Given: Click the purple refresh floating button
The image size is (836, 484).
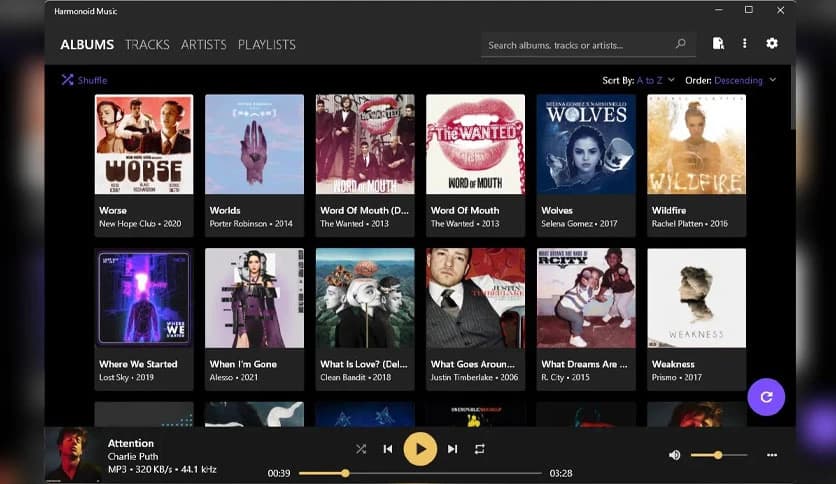Looking at the screenshot, I should click(766, 397).
